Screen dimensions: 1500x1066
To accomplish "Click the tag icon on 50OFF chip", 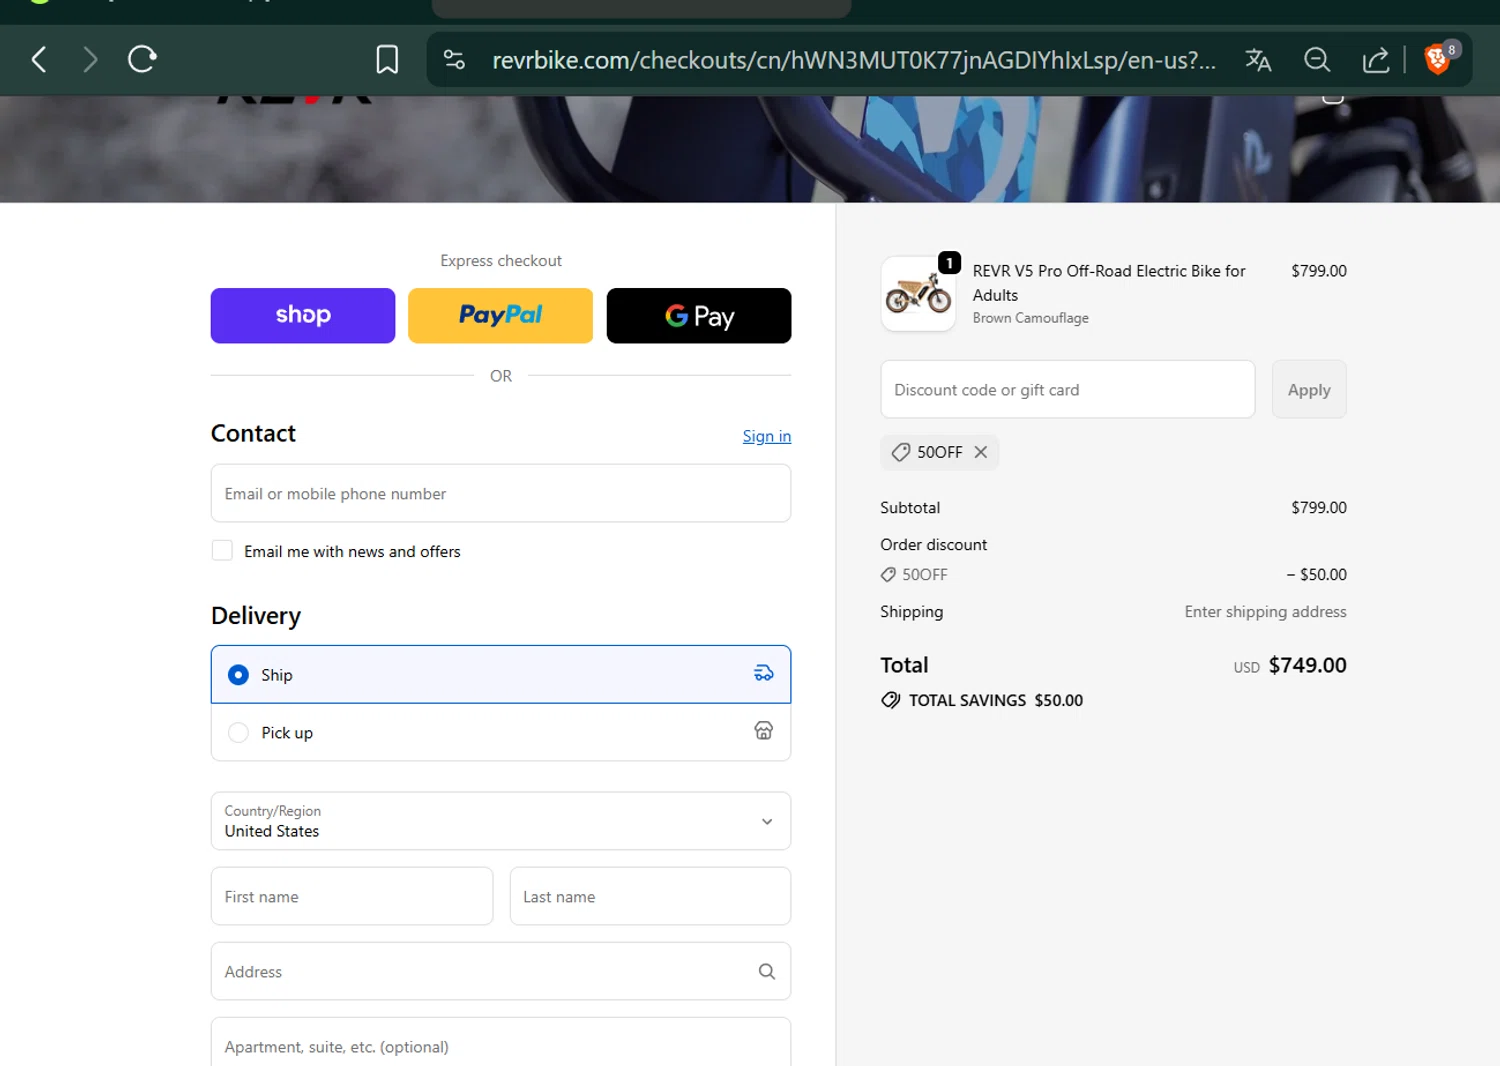I will tap(901, 452).
